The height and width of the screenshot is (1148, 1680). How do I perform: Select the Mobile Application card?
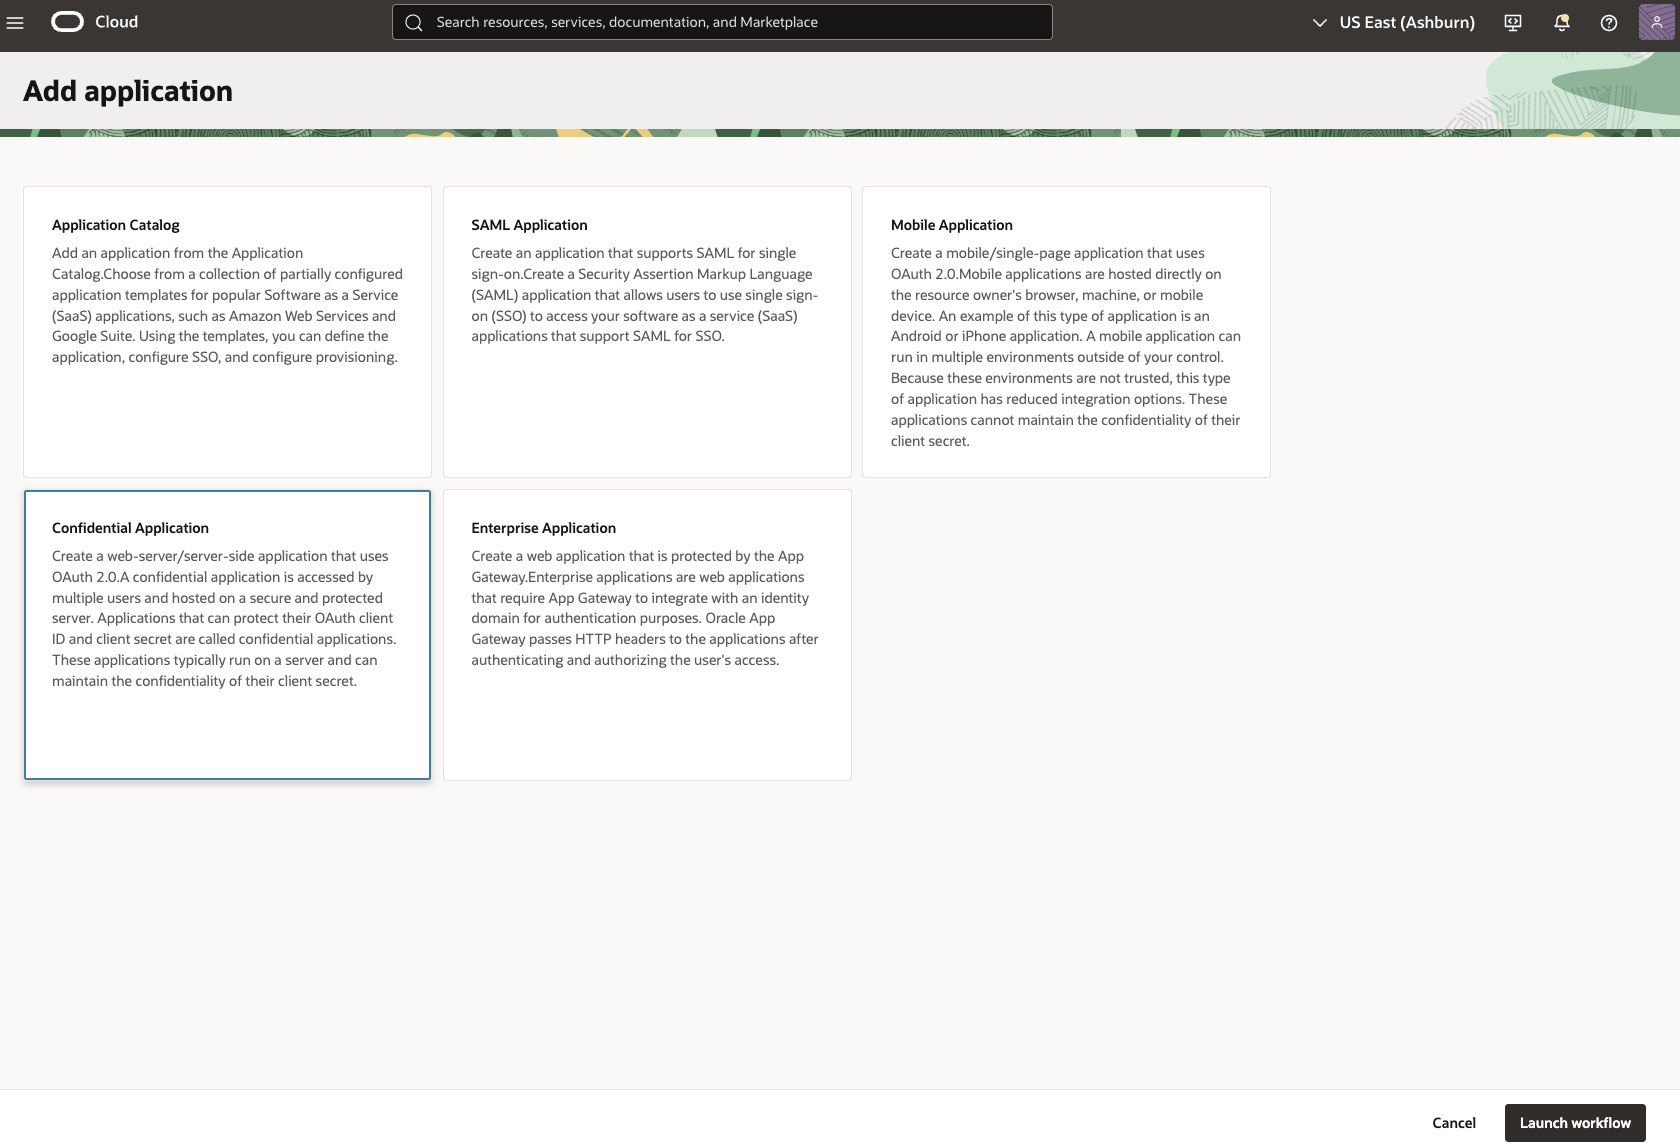1065,331
